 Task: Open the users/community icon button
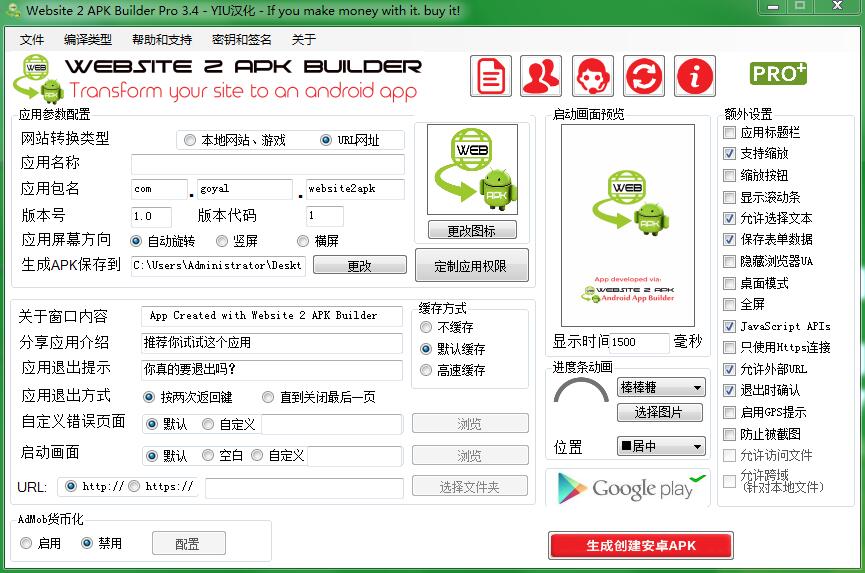click(x=541, y=76)
